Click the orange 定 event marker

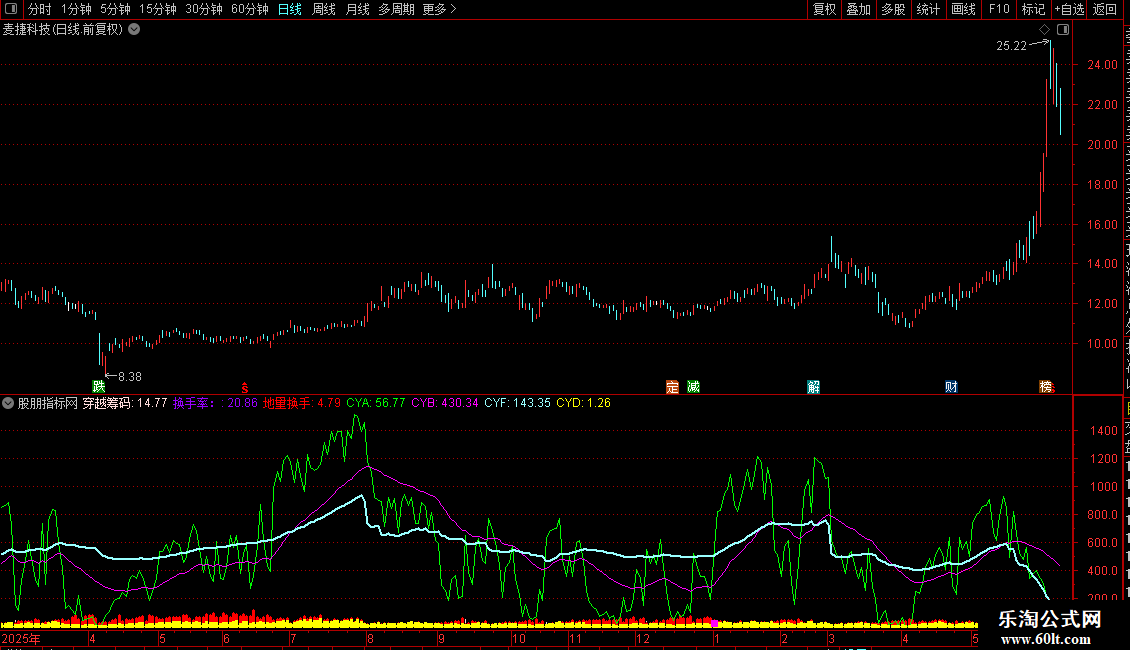pyautogui.click(x=672, y=387)
